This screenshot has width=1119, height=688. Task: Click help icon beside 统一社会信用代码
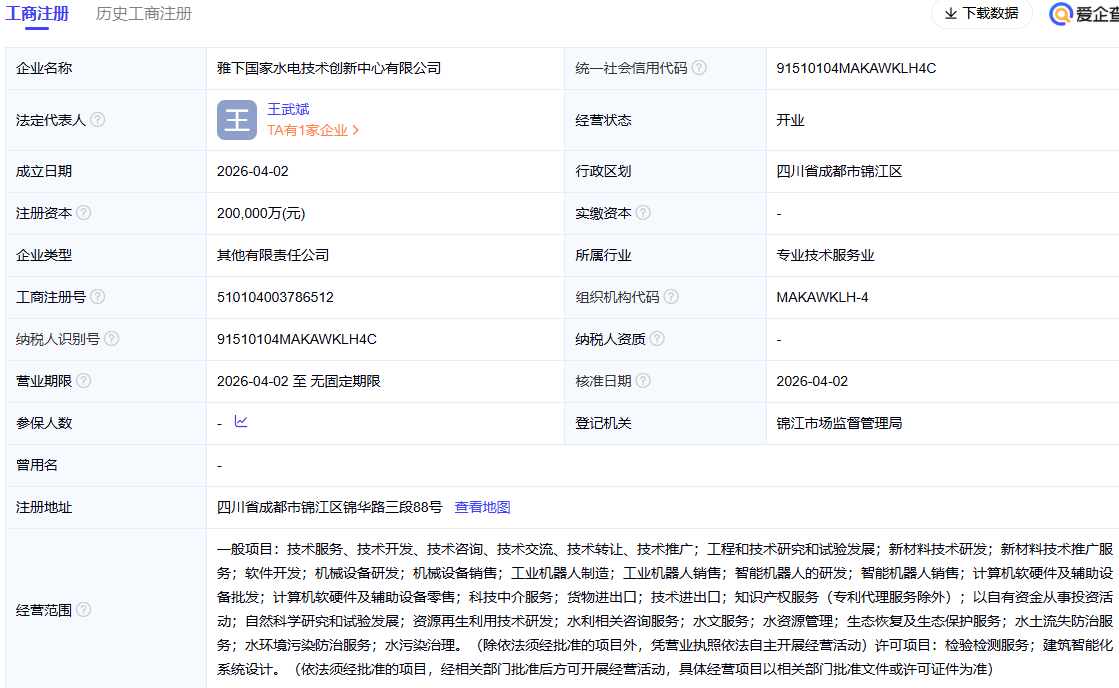click(x=699, y=68)
